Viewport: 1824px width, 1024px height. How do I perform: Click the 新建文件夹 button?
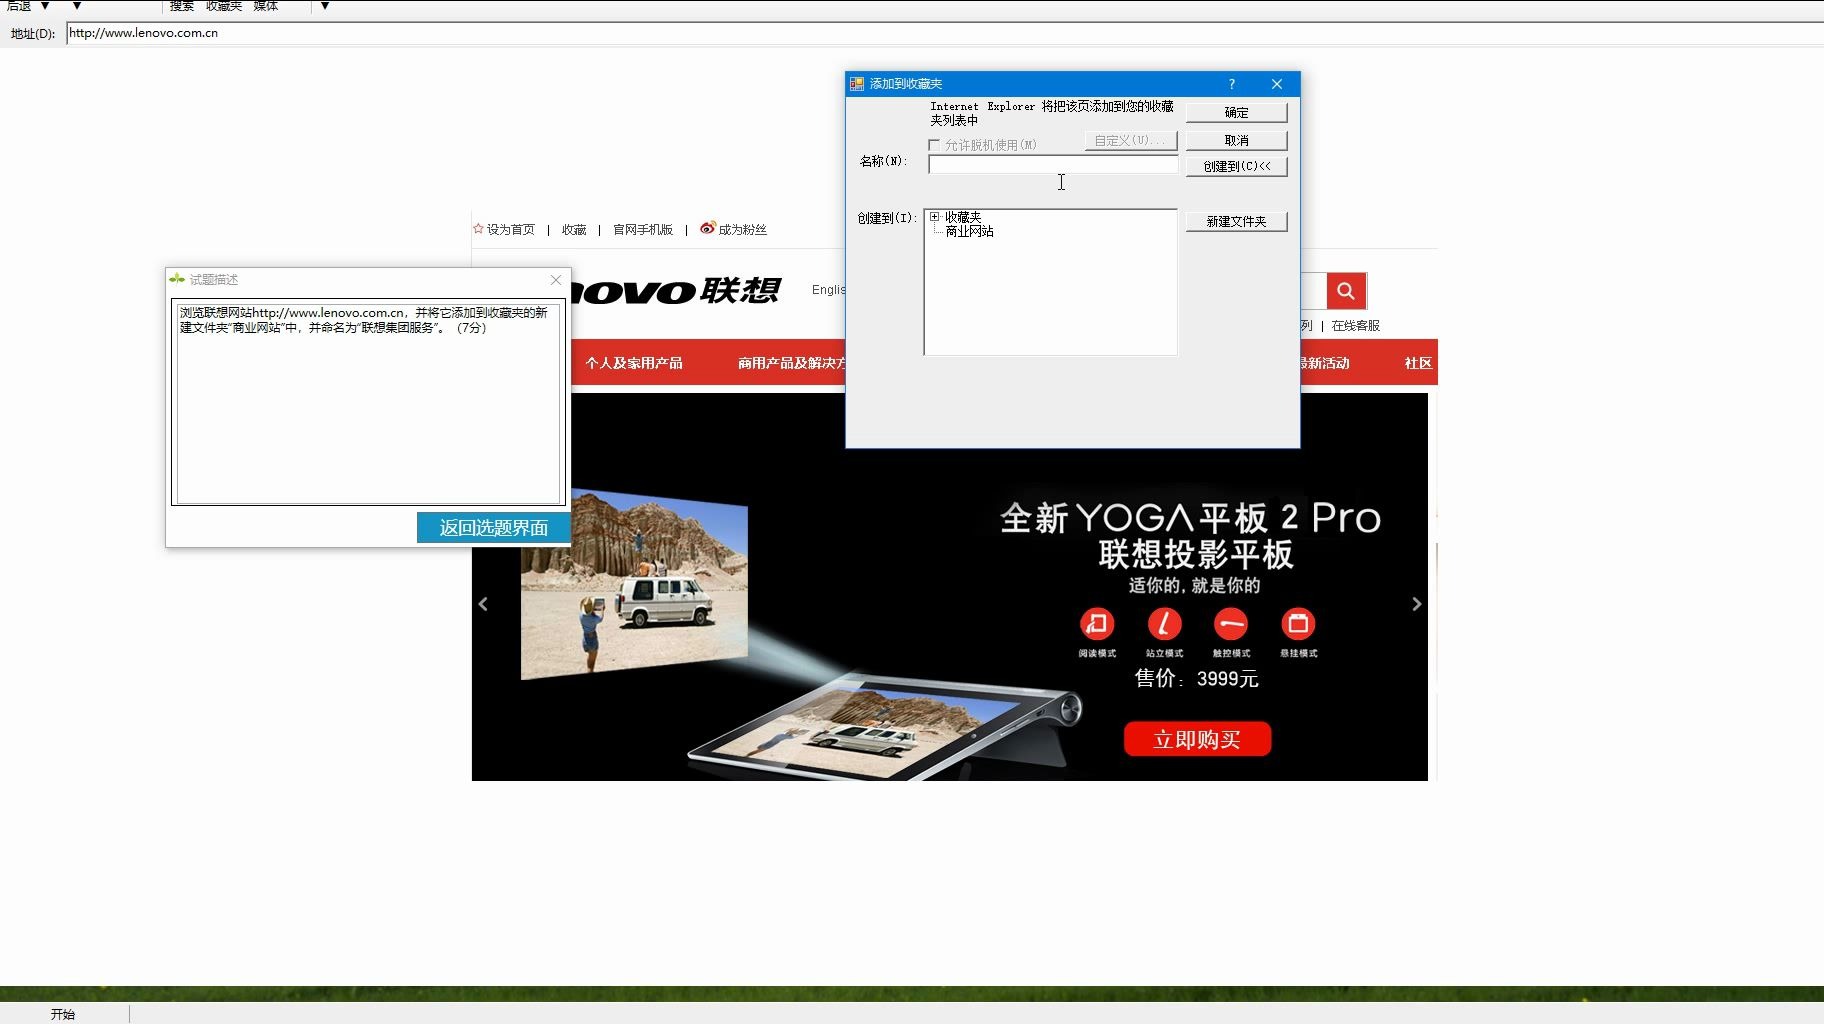click(x=1236, y=221)
